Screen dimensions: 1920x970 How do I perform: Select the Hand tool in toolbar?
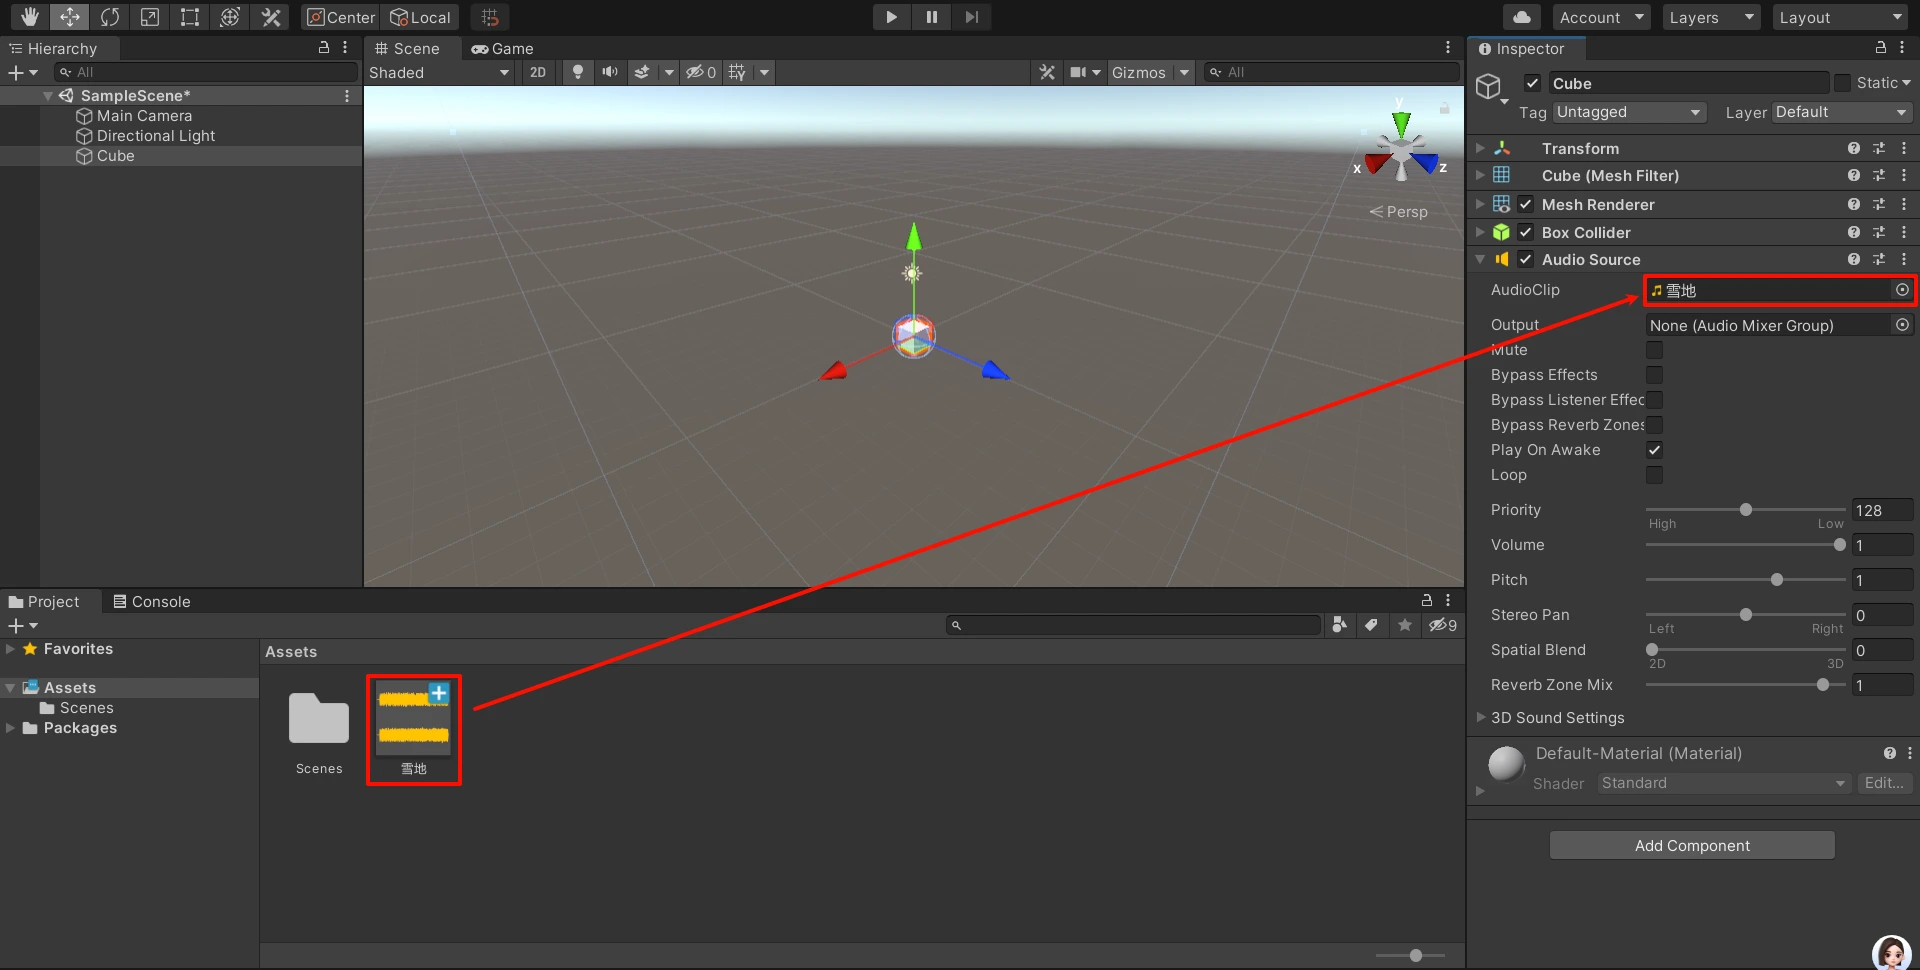[29, 17]
